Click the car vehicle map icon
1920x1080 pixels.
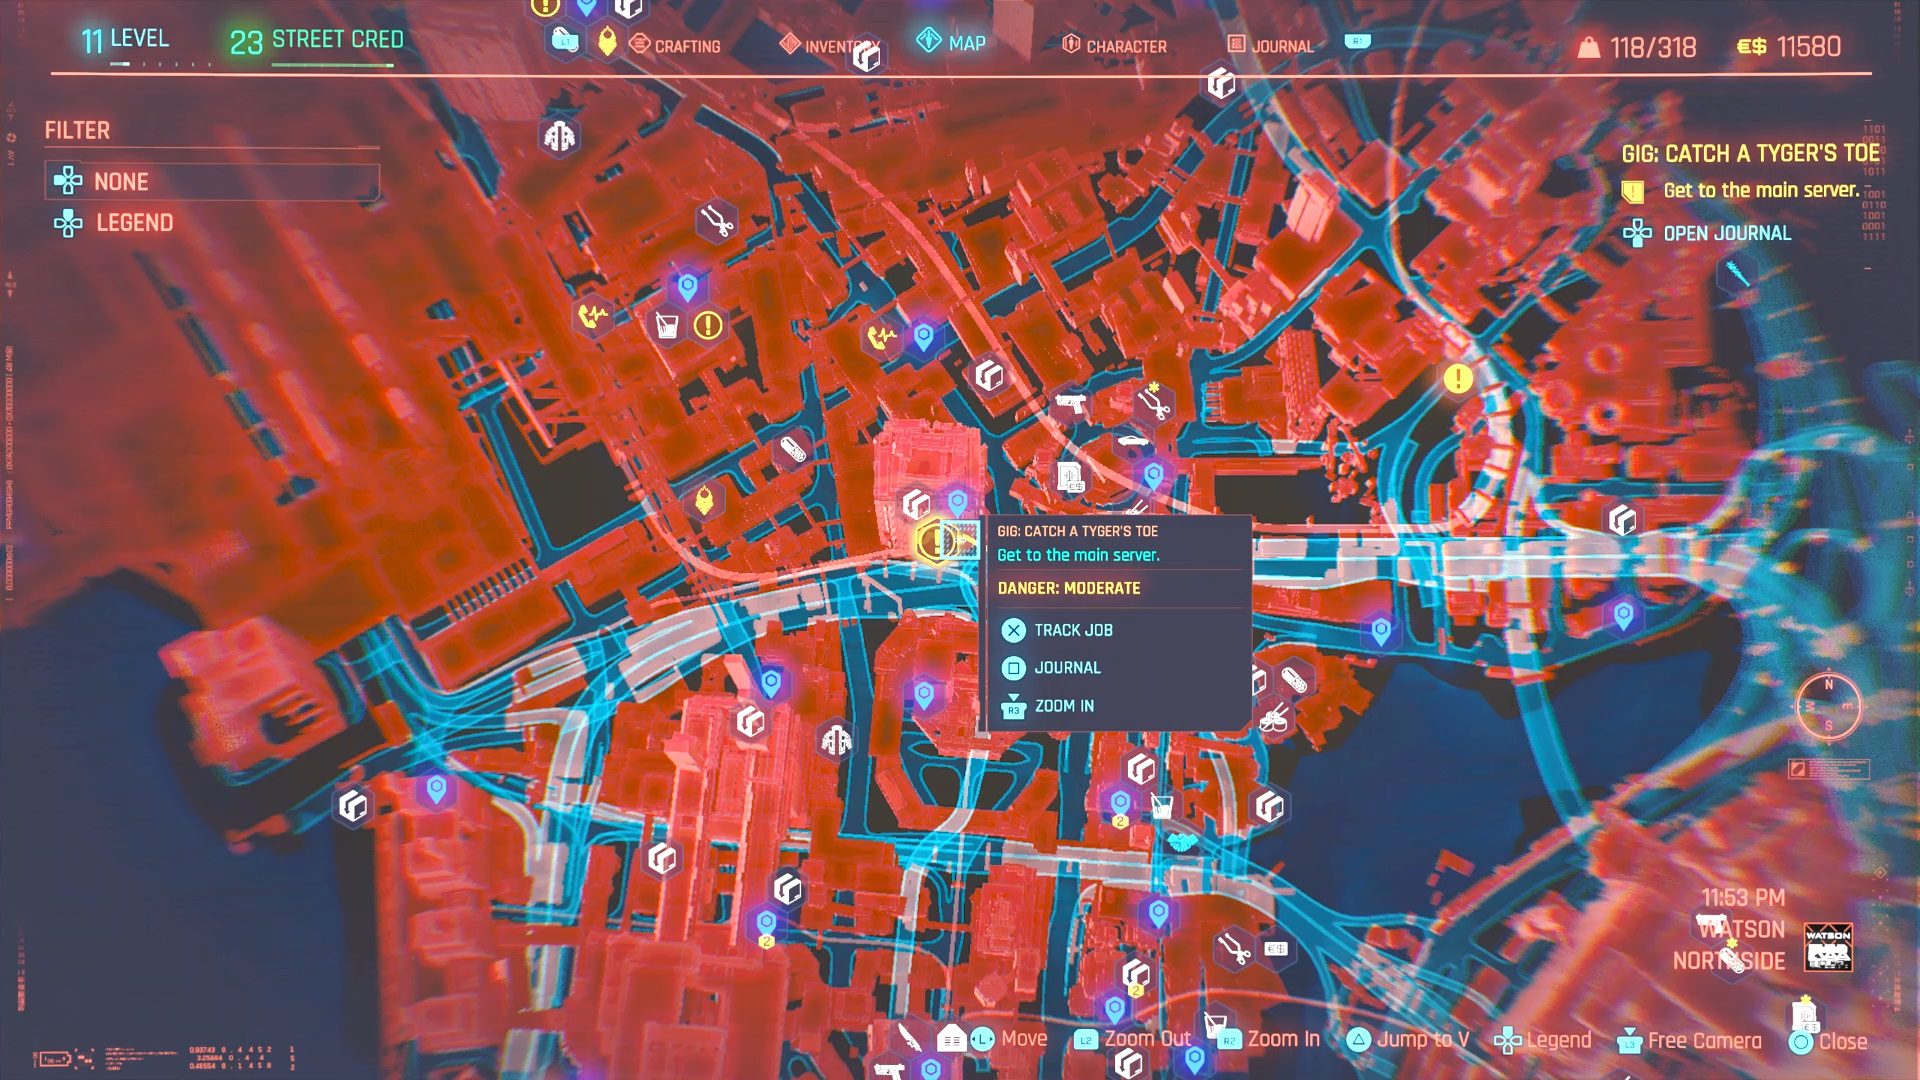point(1132,441)
